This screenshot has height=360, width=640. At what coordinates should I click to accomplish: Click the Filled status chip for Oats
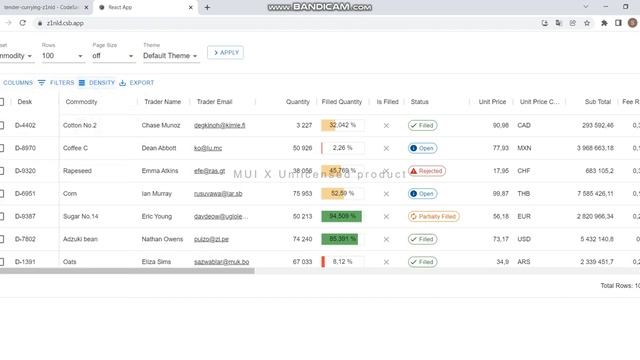(x=422, y=262)
